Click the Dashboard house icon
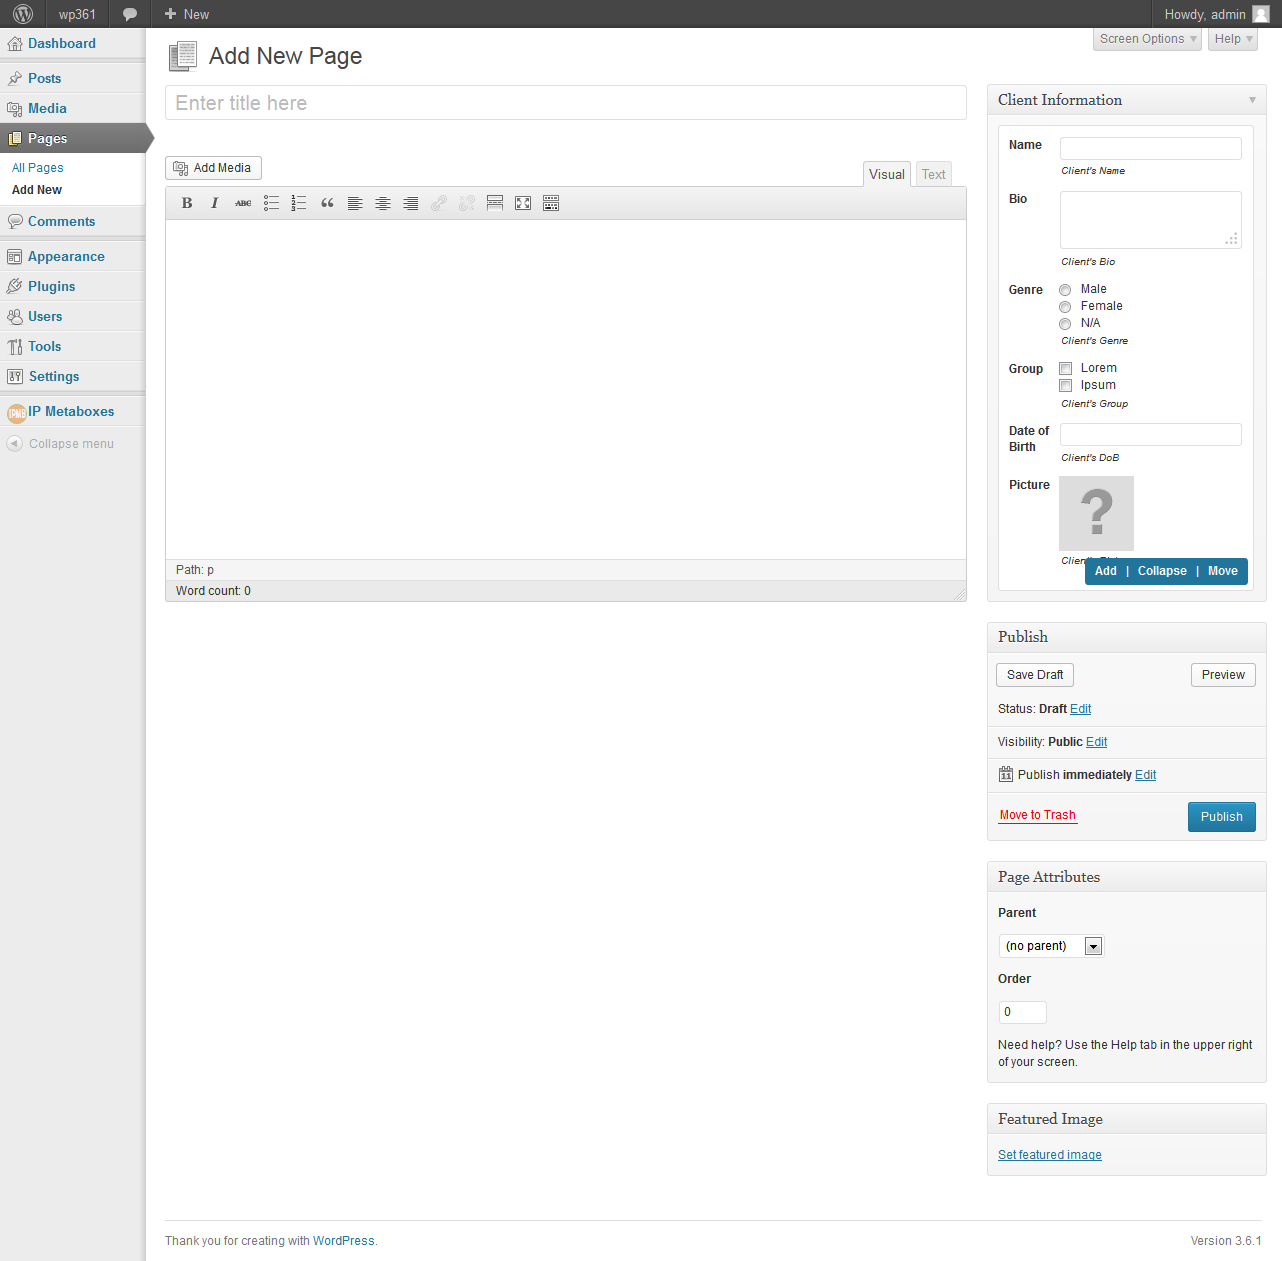The height and width of the screenshot is (1261, 1282). [15, 44]
